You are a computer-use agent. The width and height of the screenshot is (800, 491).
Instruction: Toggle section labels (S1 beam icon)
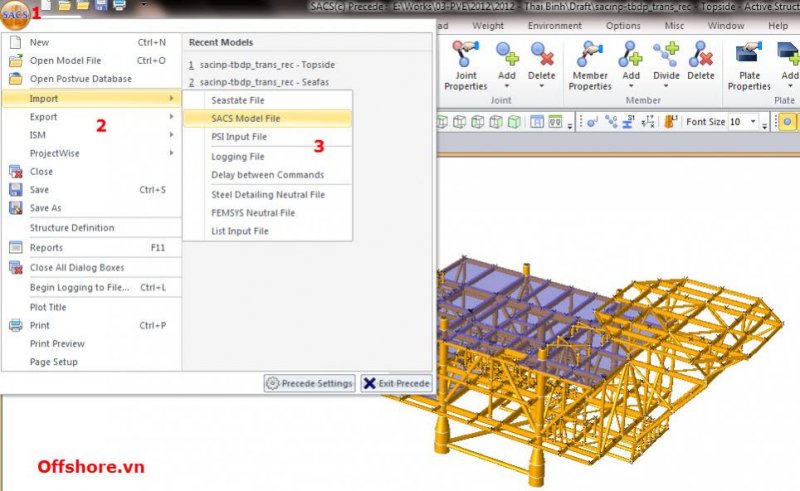pos(629,121)
